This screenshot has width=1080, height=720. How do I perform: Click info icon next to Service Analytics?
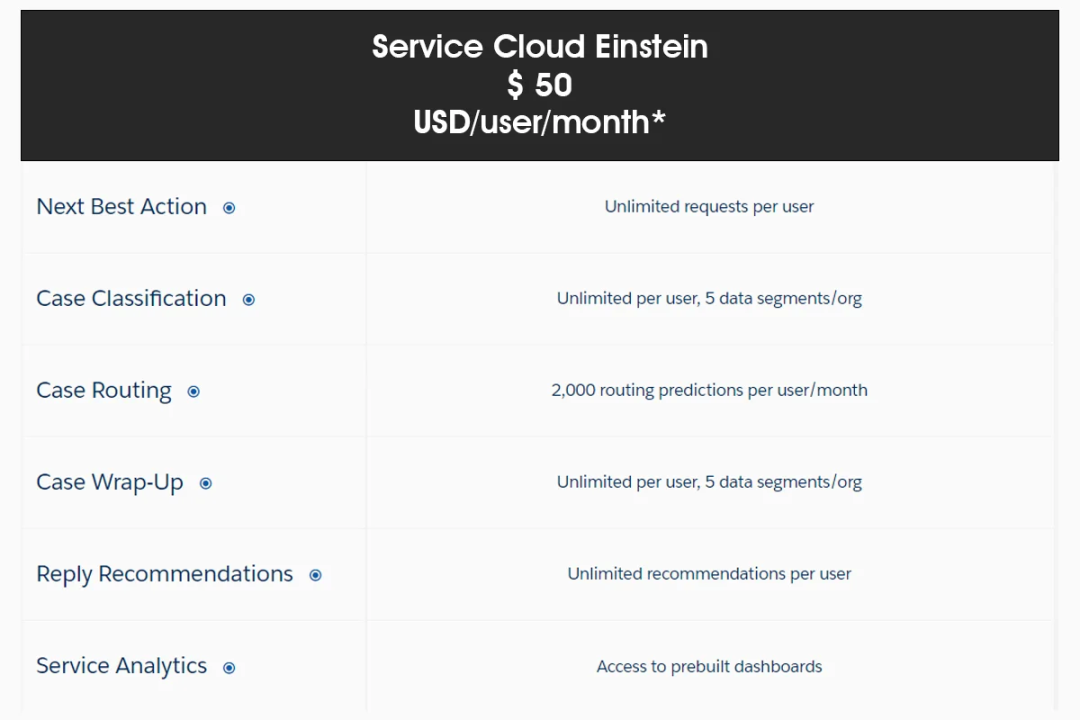pos(229,668)
